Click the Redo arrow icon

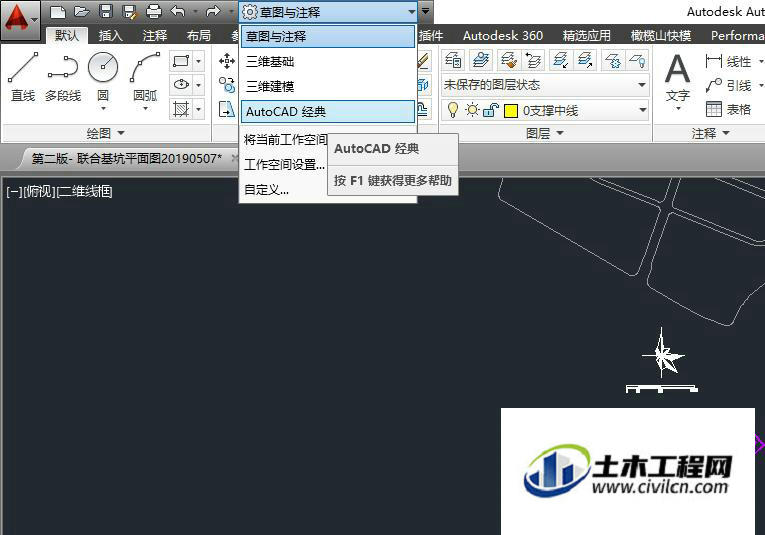pos(213,11)
